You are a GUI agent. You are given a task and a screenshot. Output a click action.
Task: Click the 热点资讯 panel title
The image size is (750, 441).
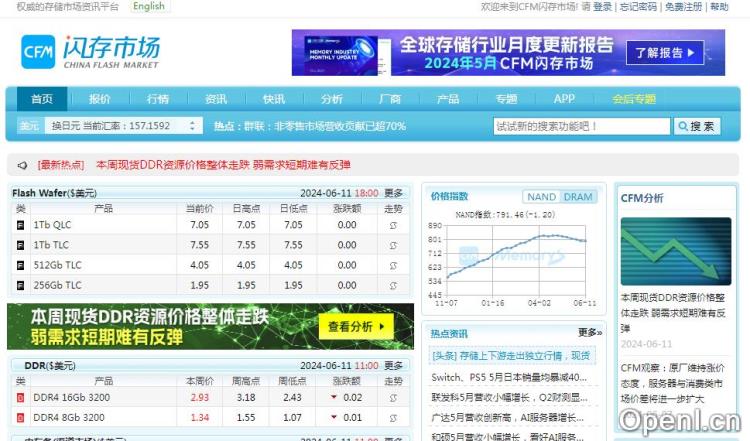click(449, 334)
